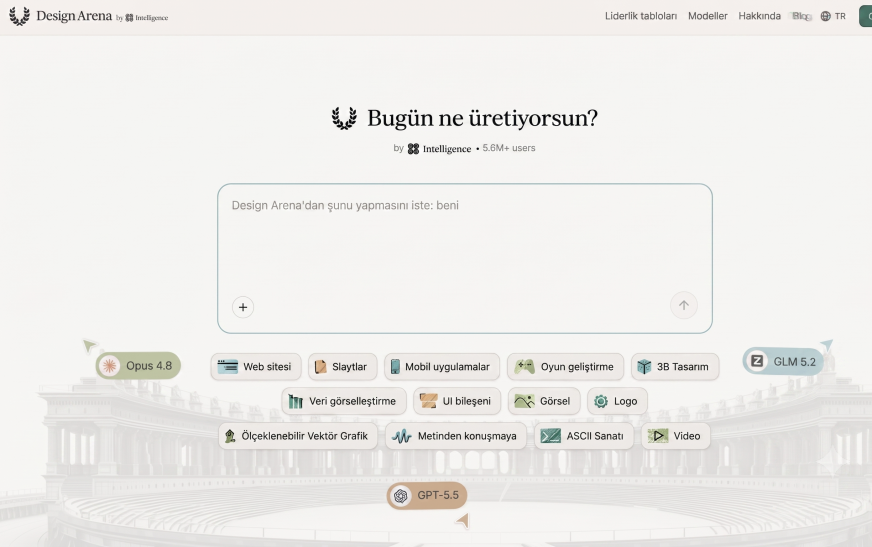Image resolution: width=872 pixels, height=547 pixels.
Task: Click the Görsel landscape icon
Action: 524,401
